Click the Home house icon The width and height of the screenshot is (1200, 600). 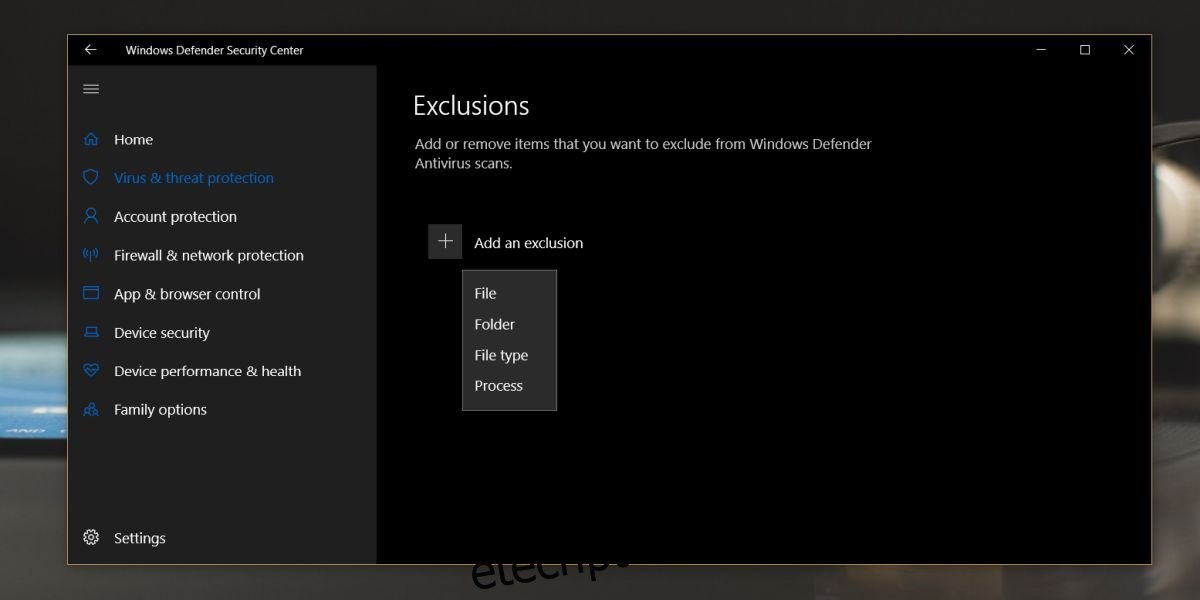(x=91, y=140)
